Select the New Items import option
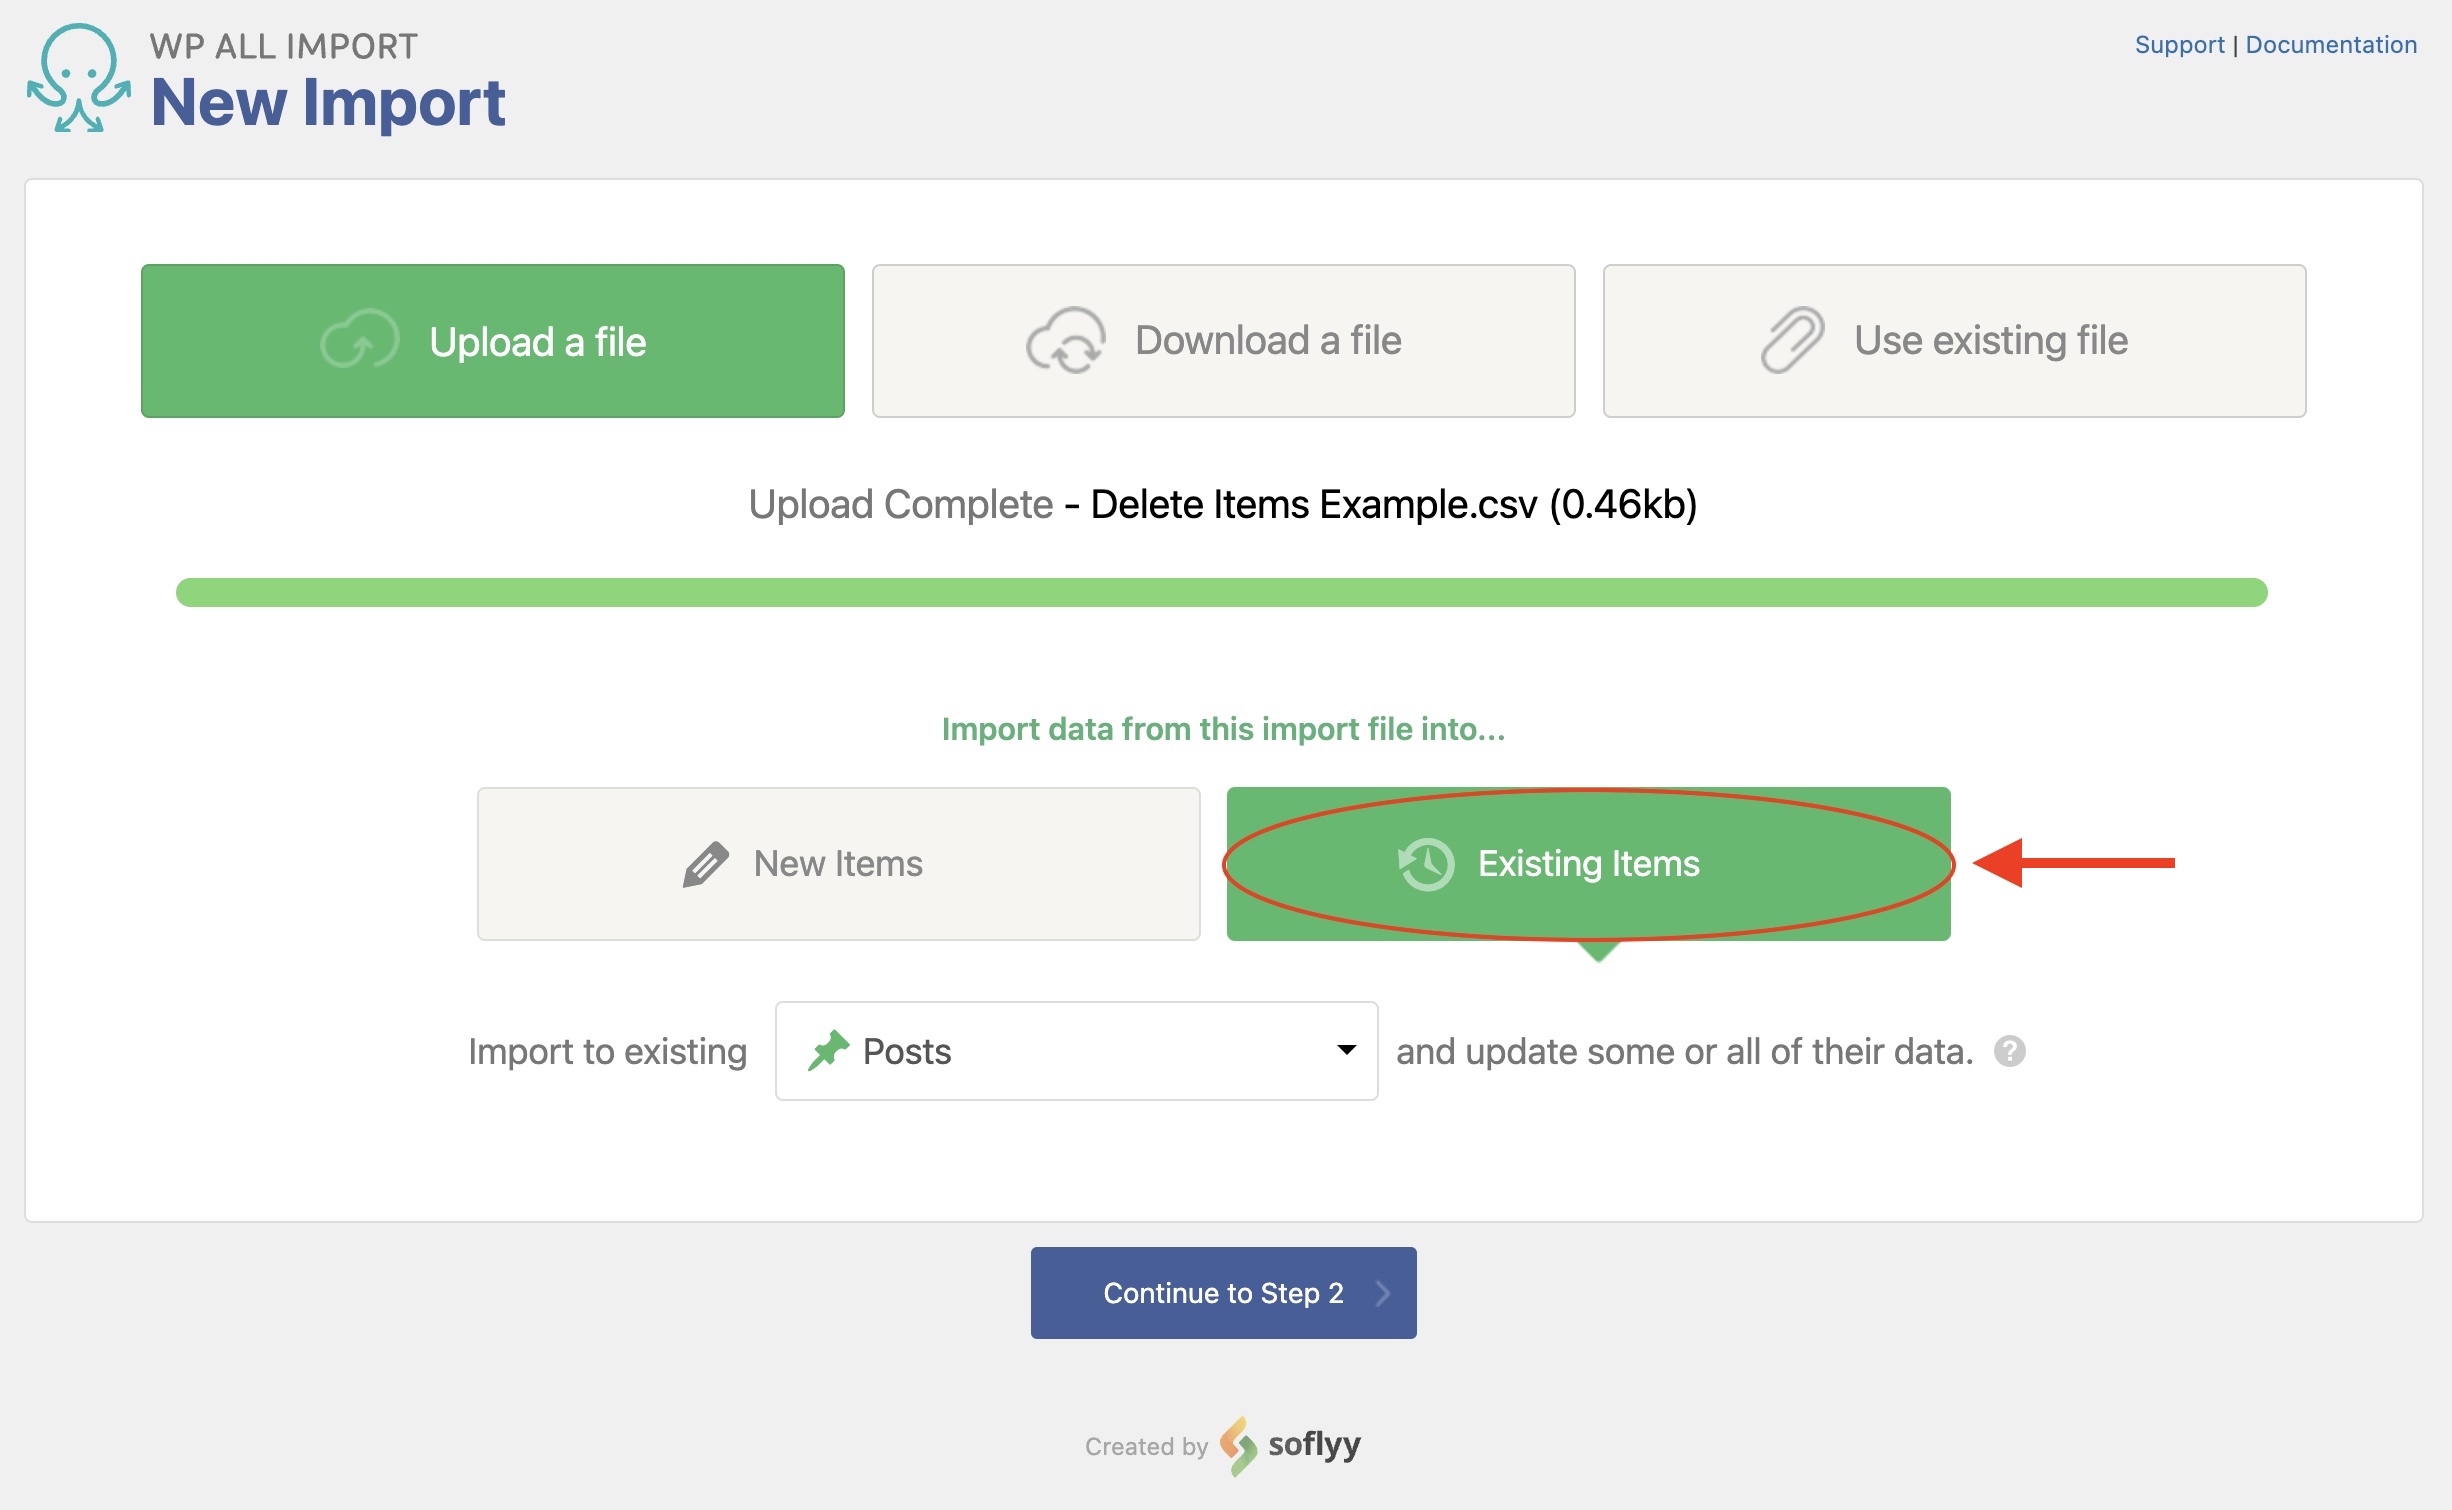 pyautogui.click(x=838, y=864)
